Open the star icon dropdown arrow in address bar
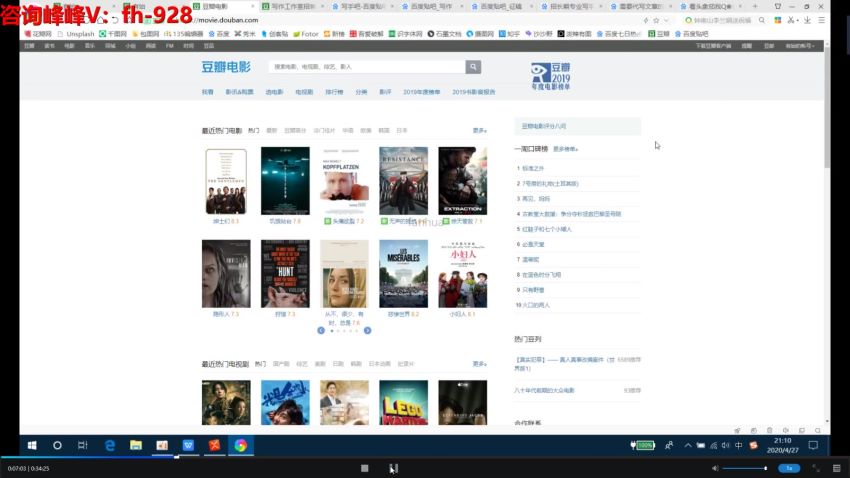The width and height of the screenshot is (850, 478). pos(666,20)
